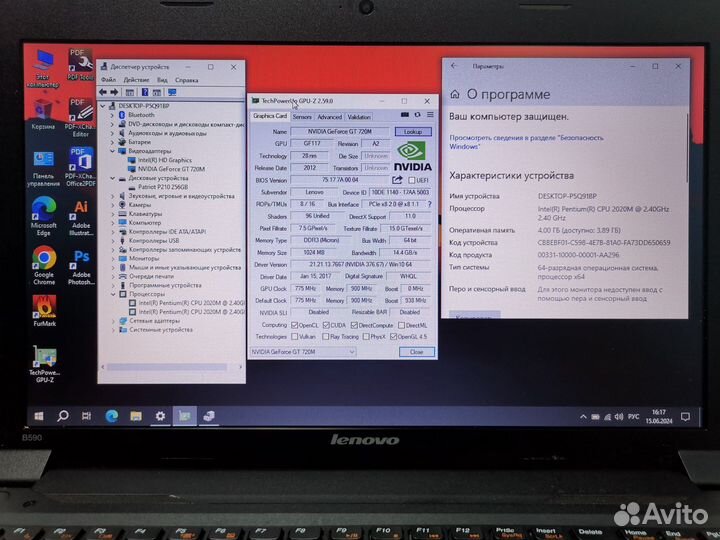
Task: Click the Lookup button
Action: pos(413,131)
